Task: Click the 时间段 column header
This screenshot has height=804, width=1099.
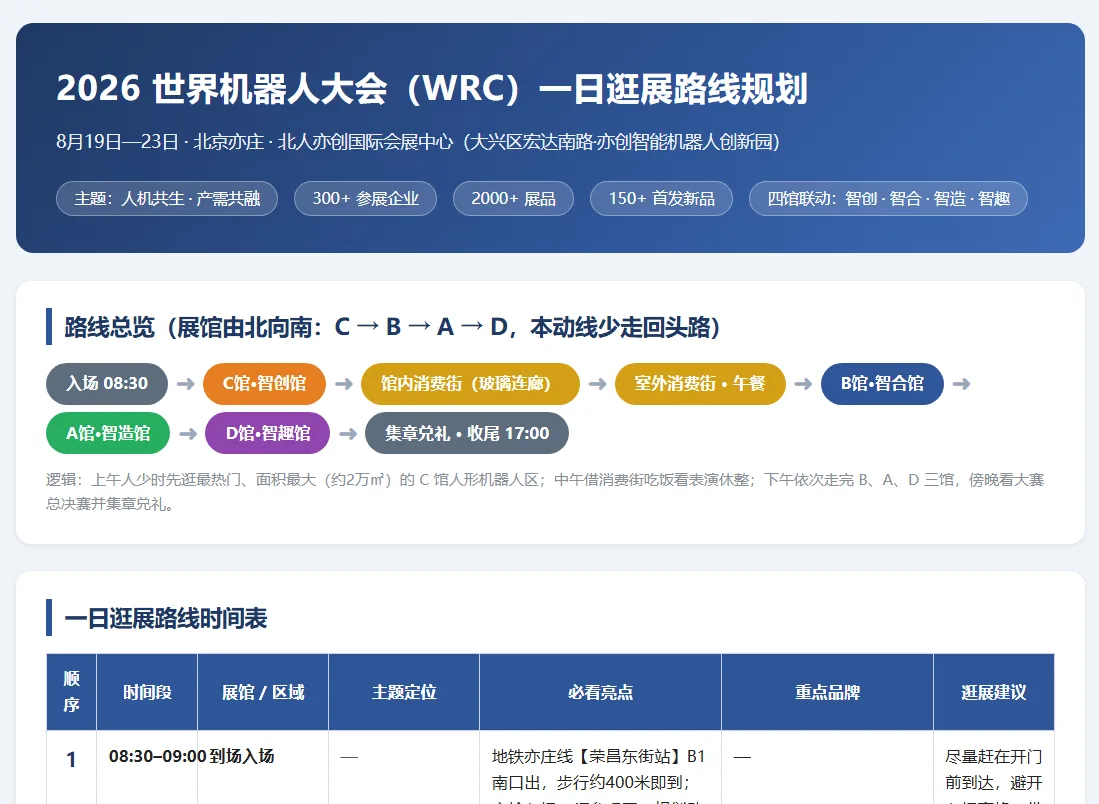Action: click(x=147, y=692)
